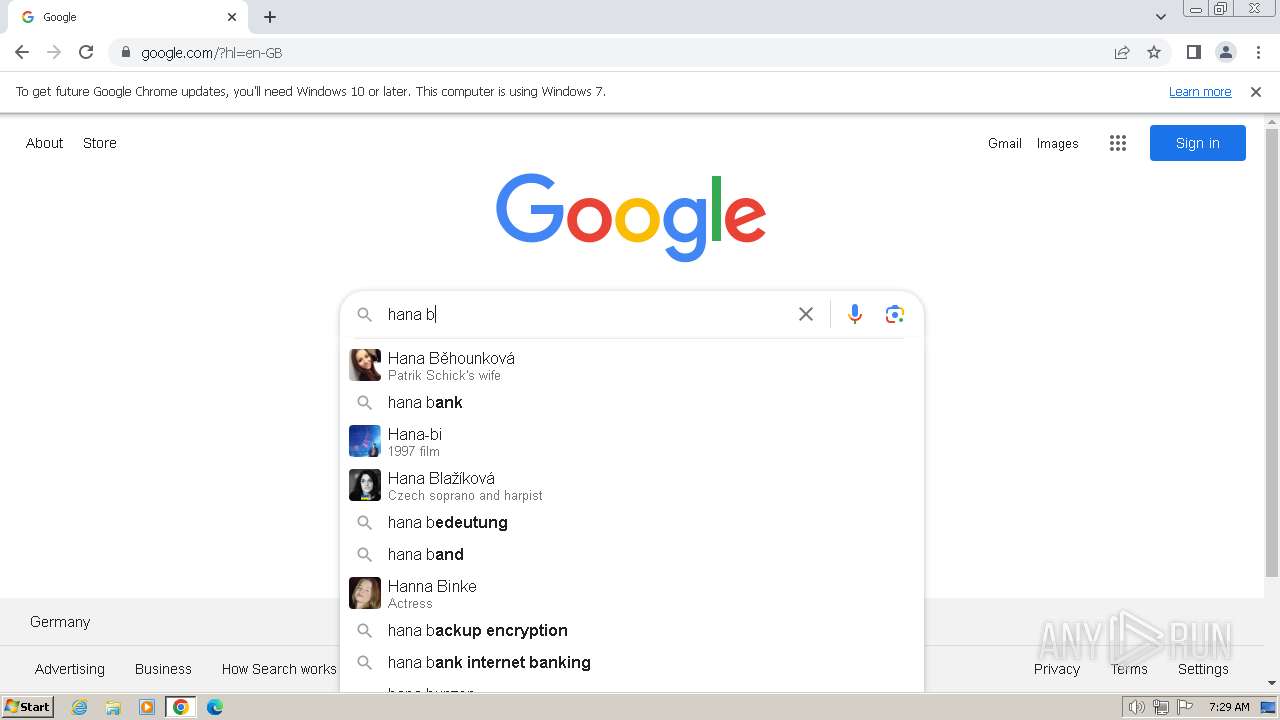This screenshot has width=1280, height=720.
Task: Click magnifier icon beside hana bedeutung
Action: pyautogui.click(x=365, y=522)
